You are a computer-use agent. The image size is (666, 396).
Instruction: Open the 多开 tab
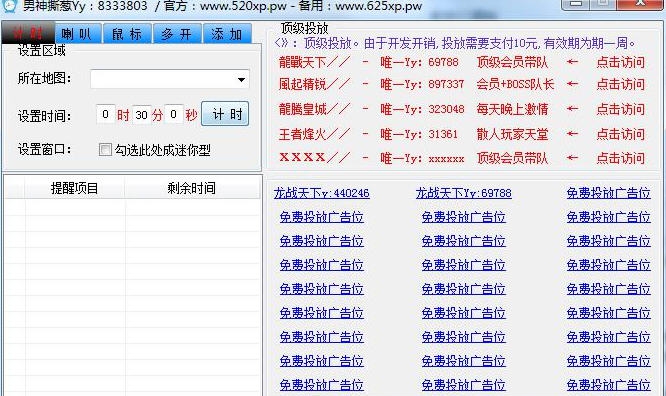click(177, 34)
